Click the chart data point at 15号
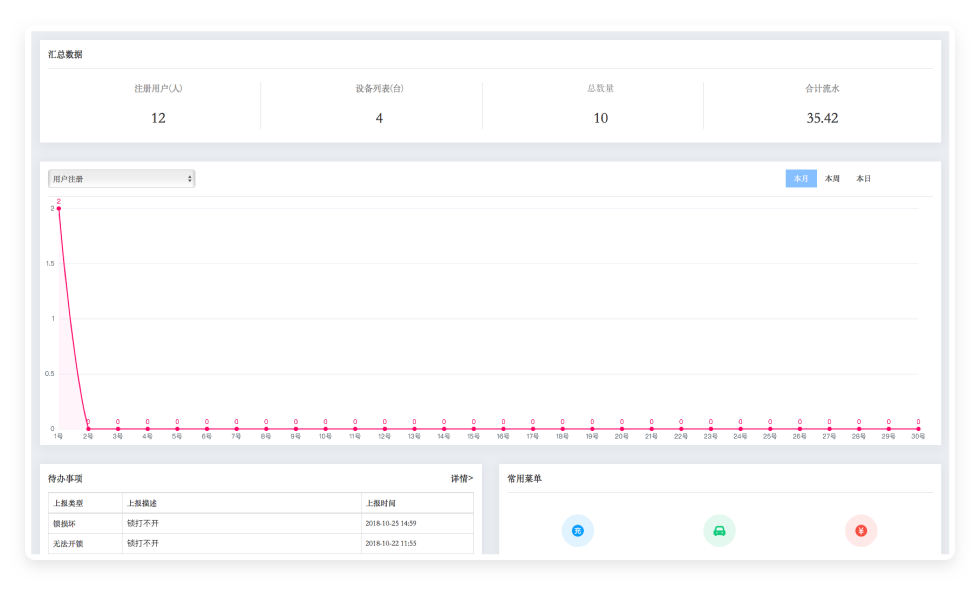The width and height of the screenshot is (980, 600). [473, 429]
